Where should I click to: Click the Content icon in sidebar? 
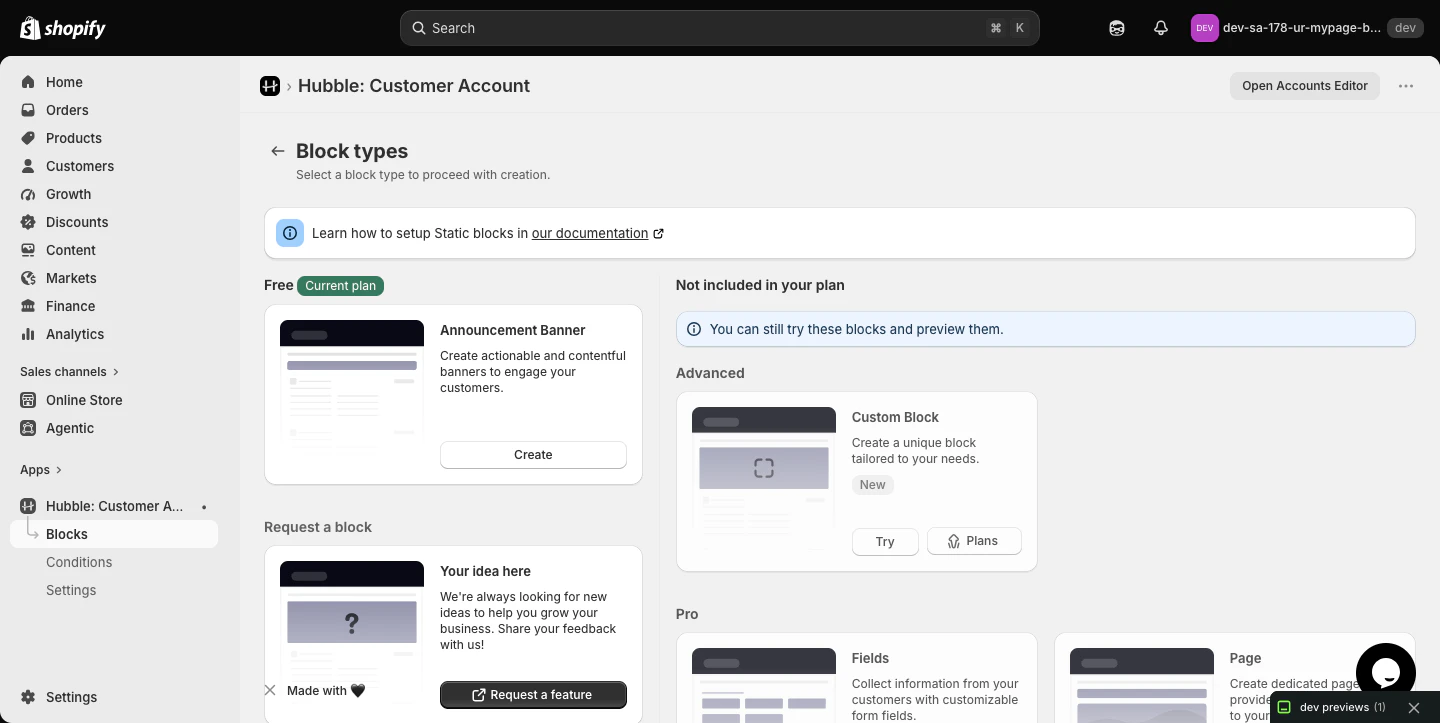pos(28,250)
